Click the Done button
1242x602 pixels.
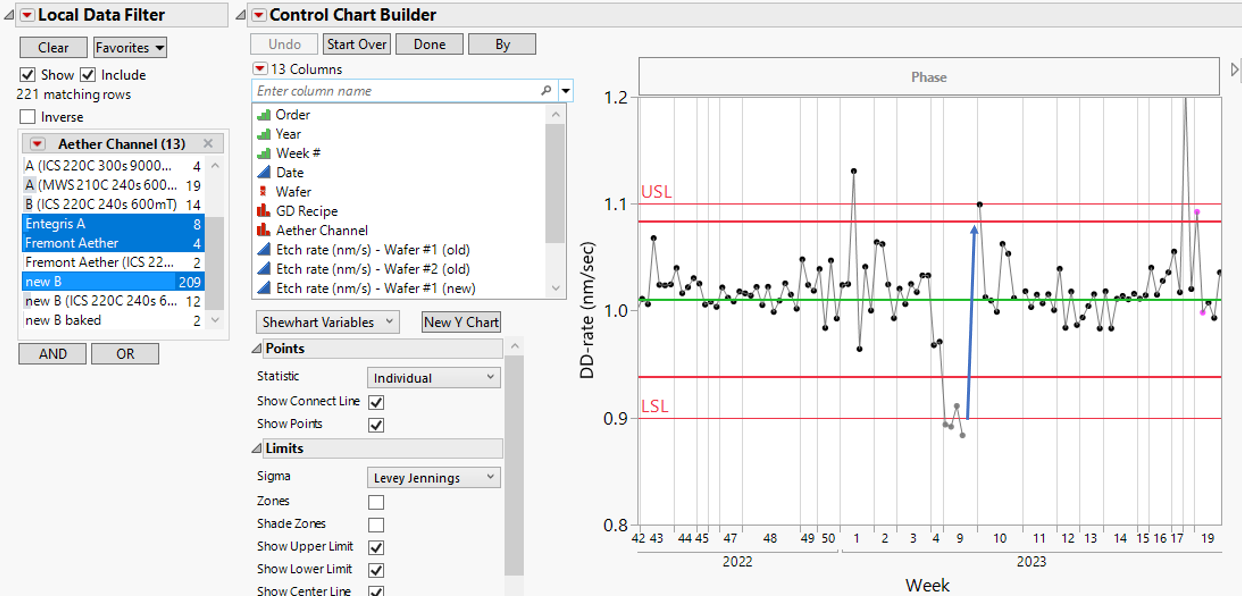pyautogui.click(x=429, y=43)
